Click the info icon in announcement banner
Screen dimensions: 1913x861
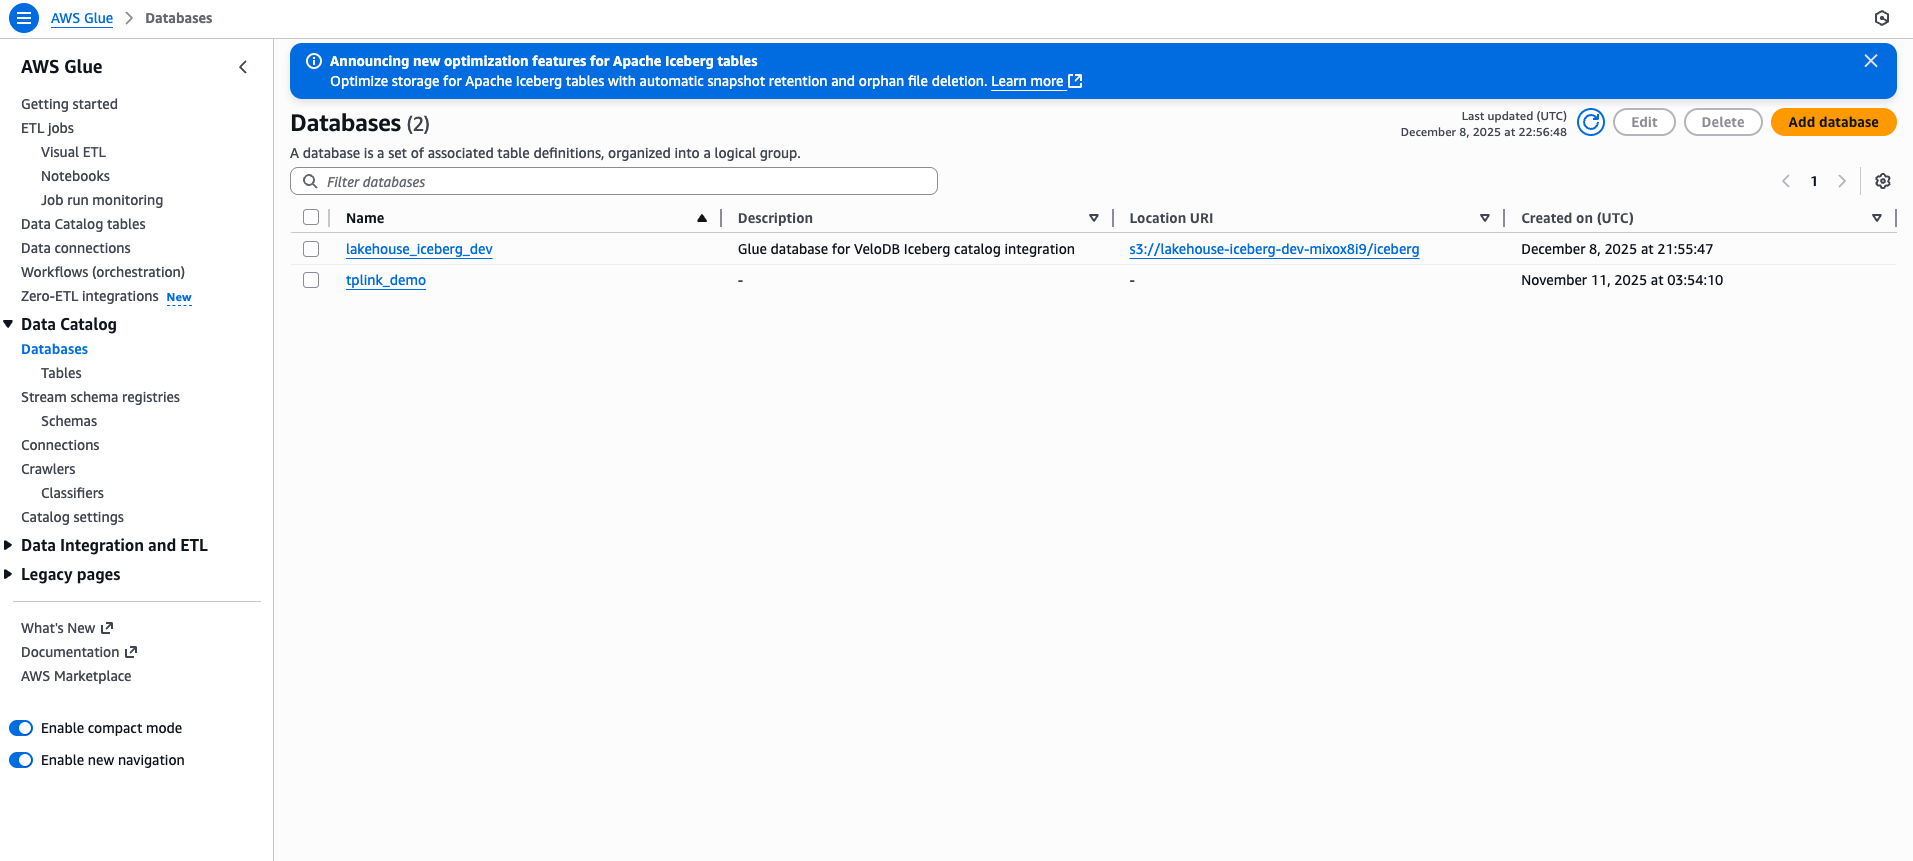click(313, 61)
